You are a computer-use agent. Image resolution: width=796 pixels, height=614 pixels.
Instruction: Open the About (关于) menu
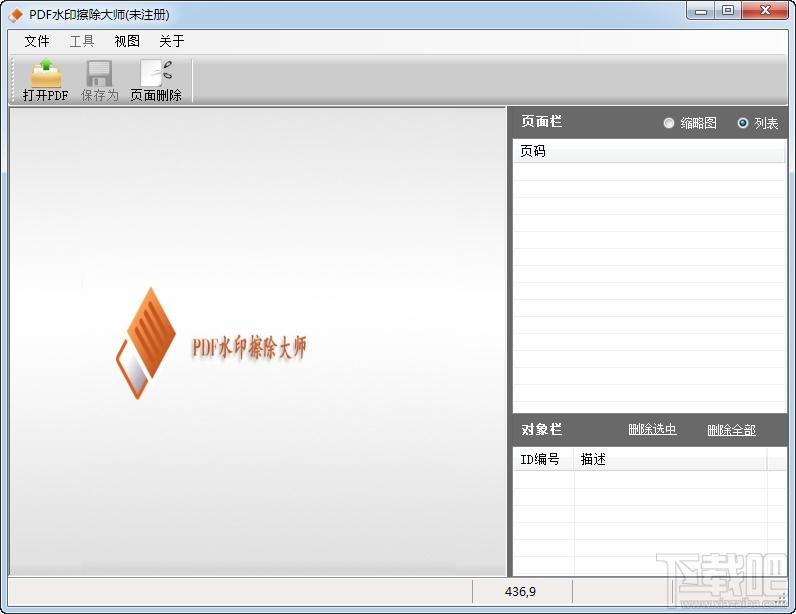[172, 41]
